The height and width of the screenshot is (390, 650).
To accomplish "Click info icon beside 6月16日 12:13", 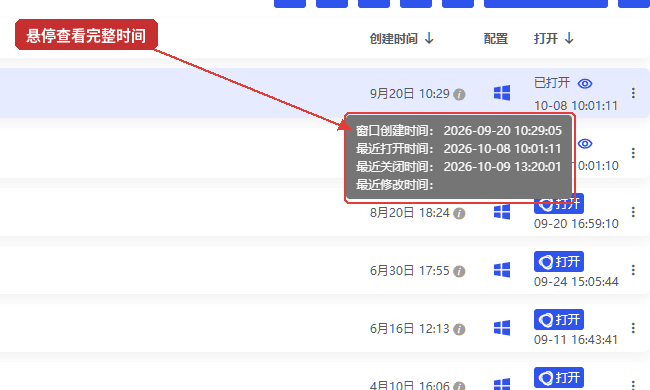I will [459, 329].
